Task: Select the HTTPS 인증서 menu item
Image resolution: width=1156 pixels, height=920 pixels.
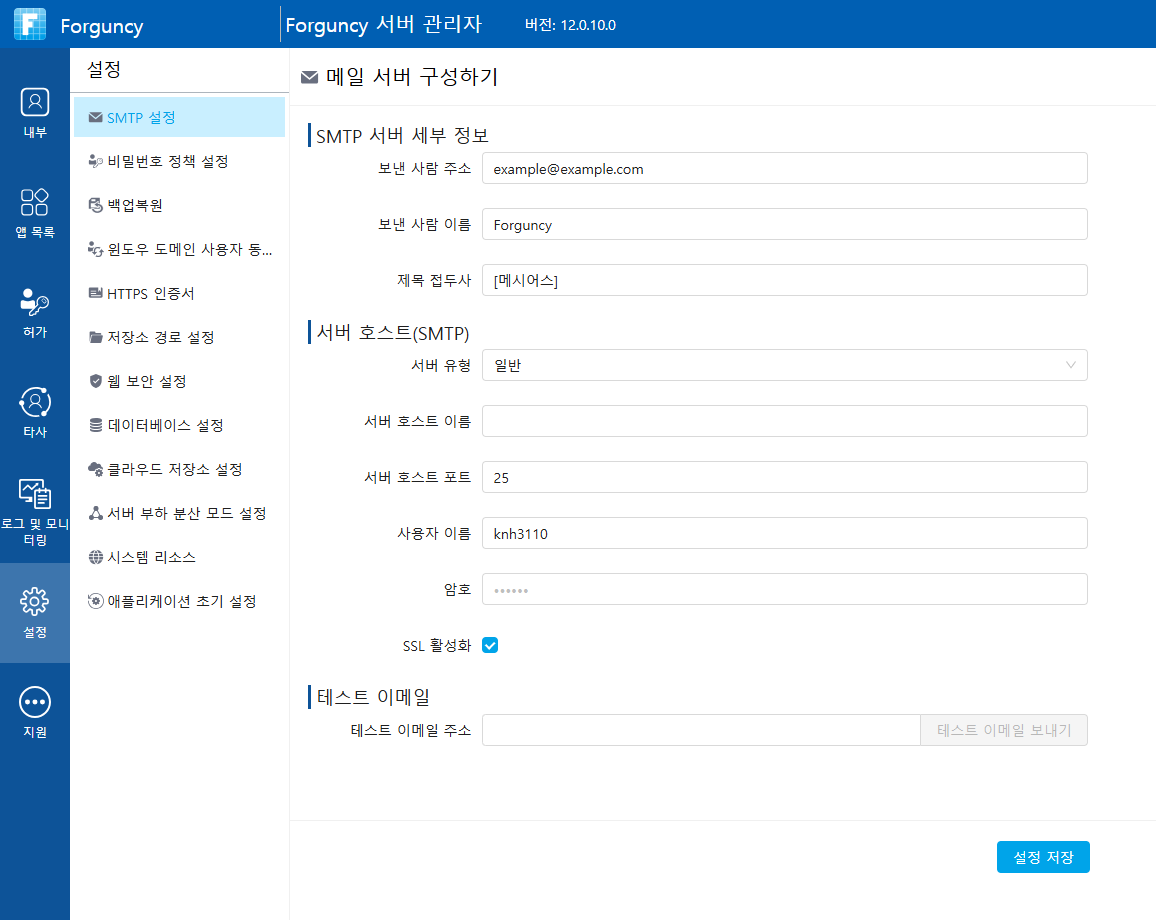Action: tap(179, 293)
